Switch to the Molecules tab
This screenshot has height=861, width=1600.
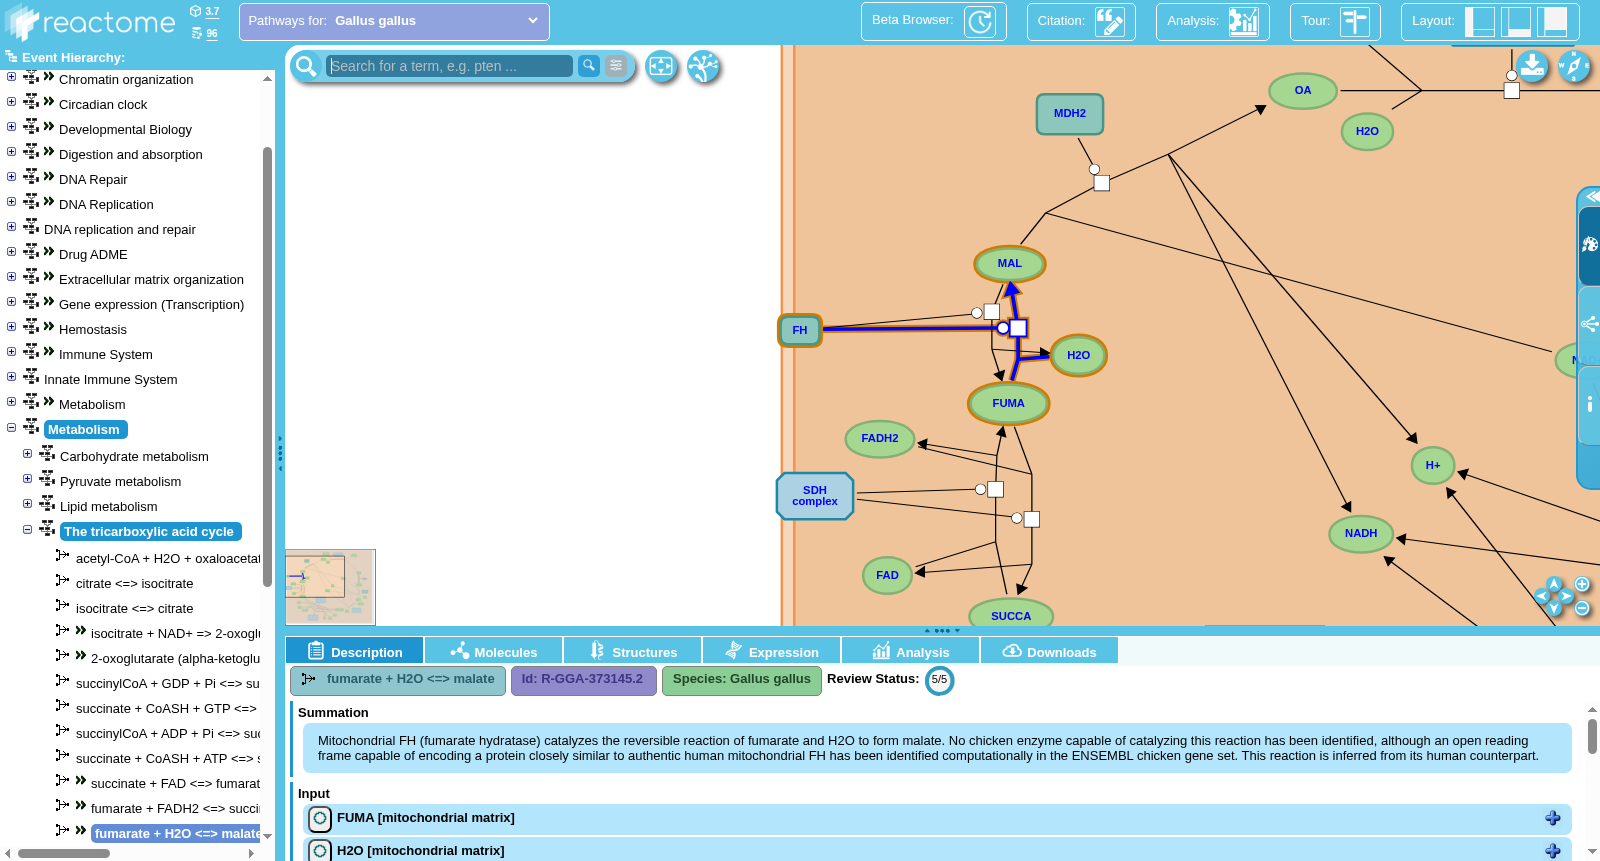pos(493,651)
